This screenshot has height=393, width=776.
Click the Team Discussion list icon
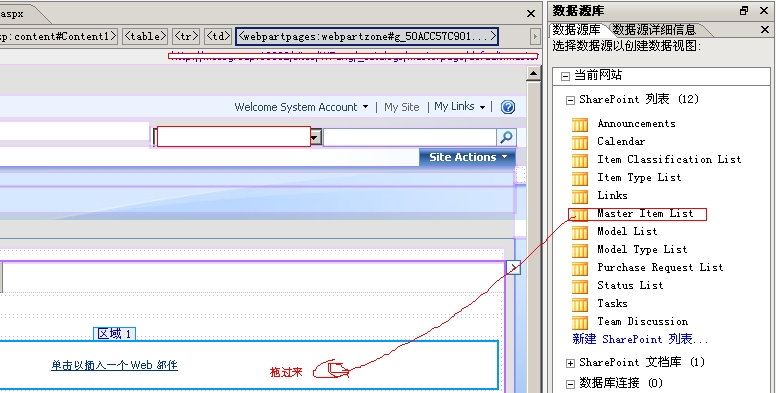tap(580, 322)
